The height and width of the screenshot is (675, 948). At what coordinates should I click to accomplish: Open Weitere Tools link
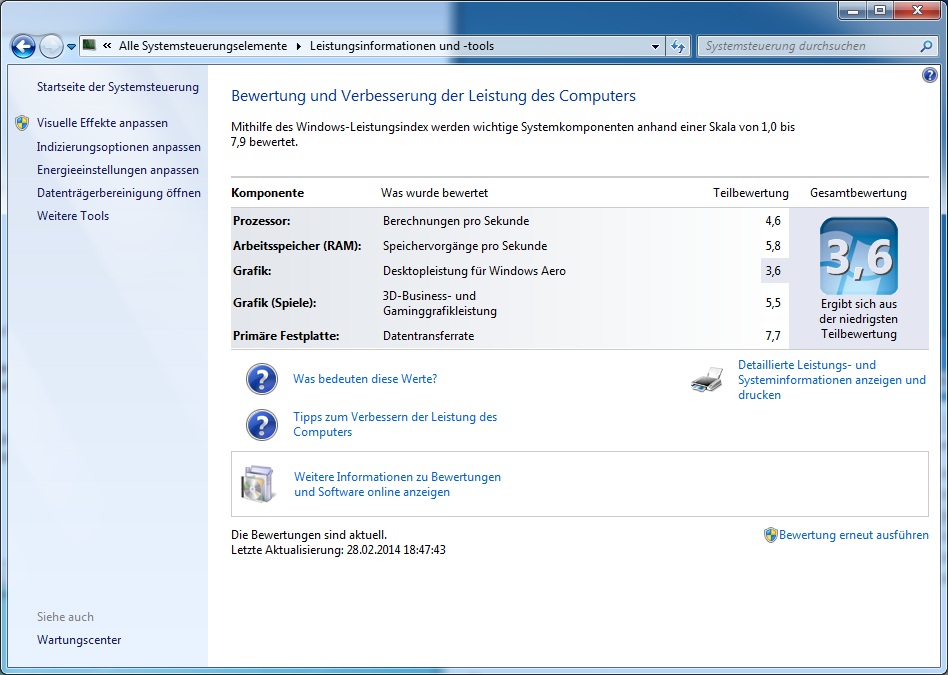click(x=73, y=216)
